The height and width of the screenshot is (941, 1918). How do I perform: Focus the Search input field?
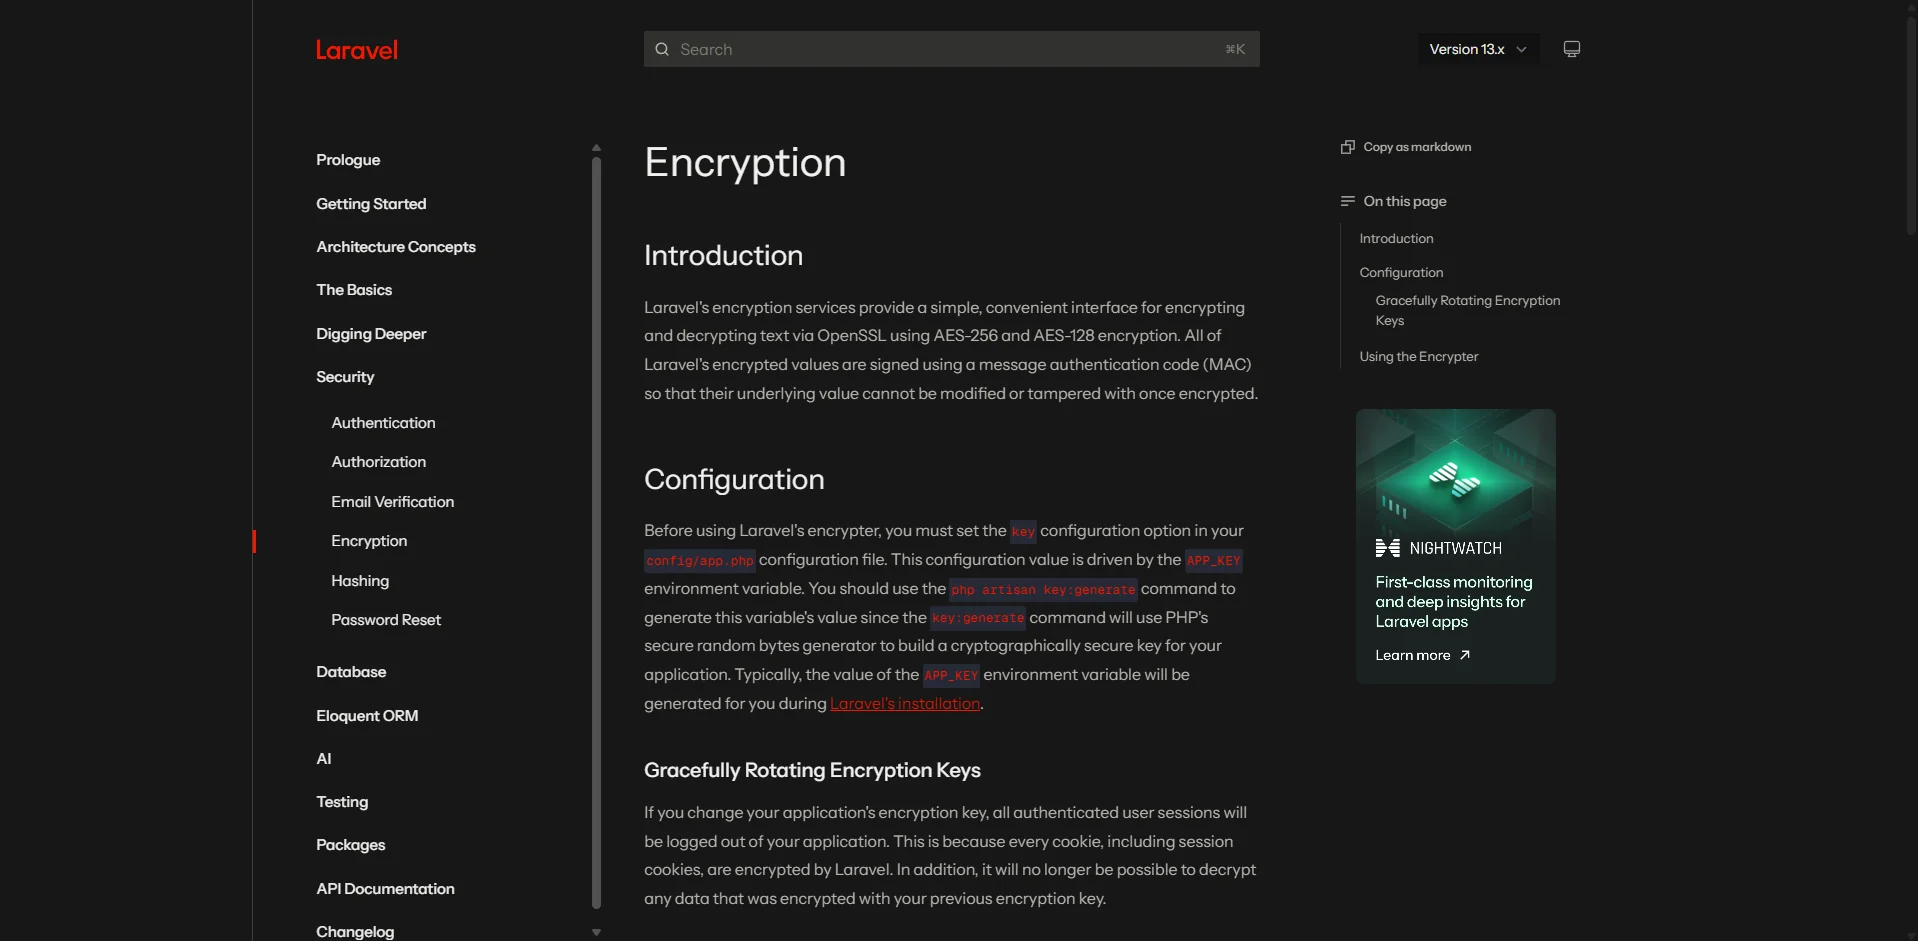(x=951, y=49)
